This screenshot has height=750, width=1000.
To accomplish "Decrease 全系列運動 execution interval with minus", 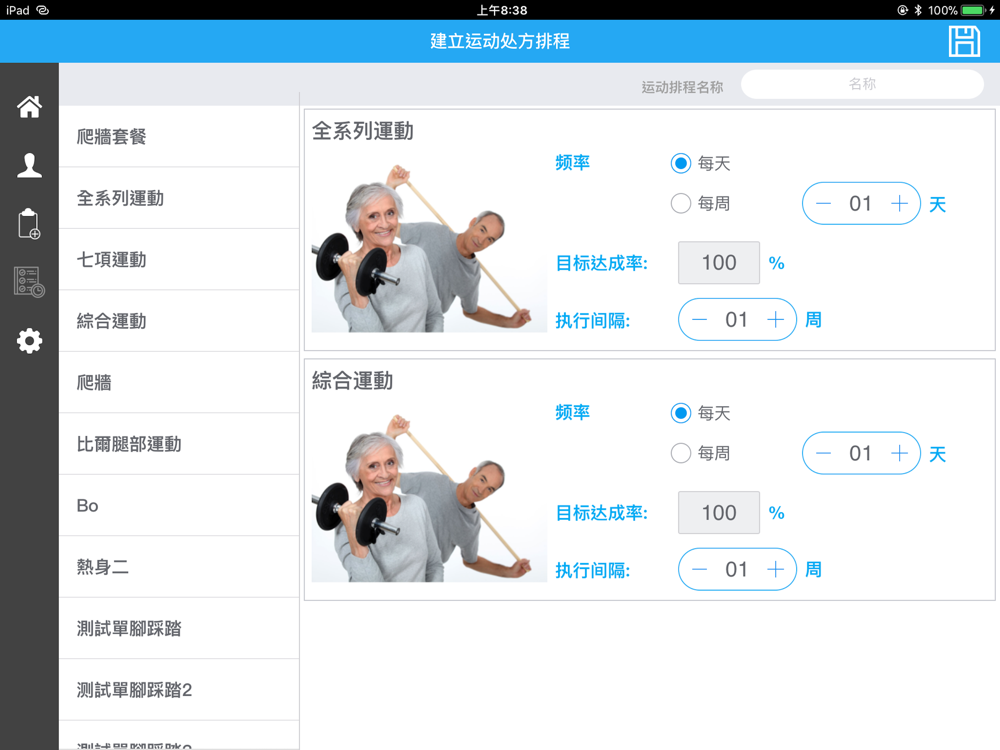I will pos(700,320).
